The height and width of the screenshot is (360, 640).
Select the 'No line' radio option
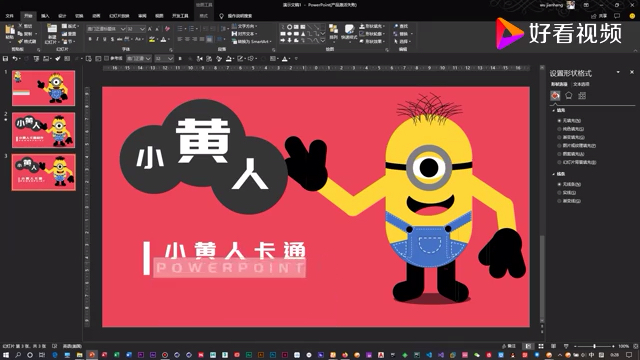tap(559, 184)
